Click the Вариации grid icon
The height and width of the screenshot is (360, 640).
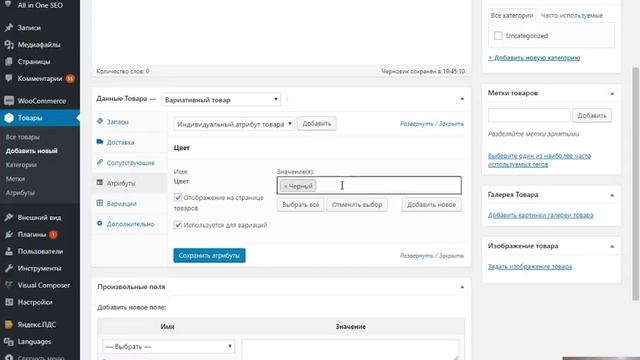click(x=100, y=203)
